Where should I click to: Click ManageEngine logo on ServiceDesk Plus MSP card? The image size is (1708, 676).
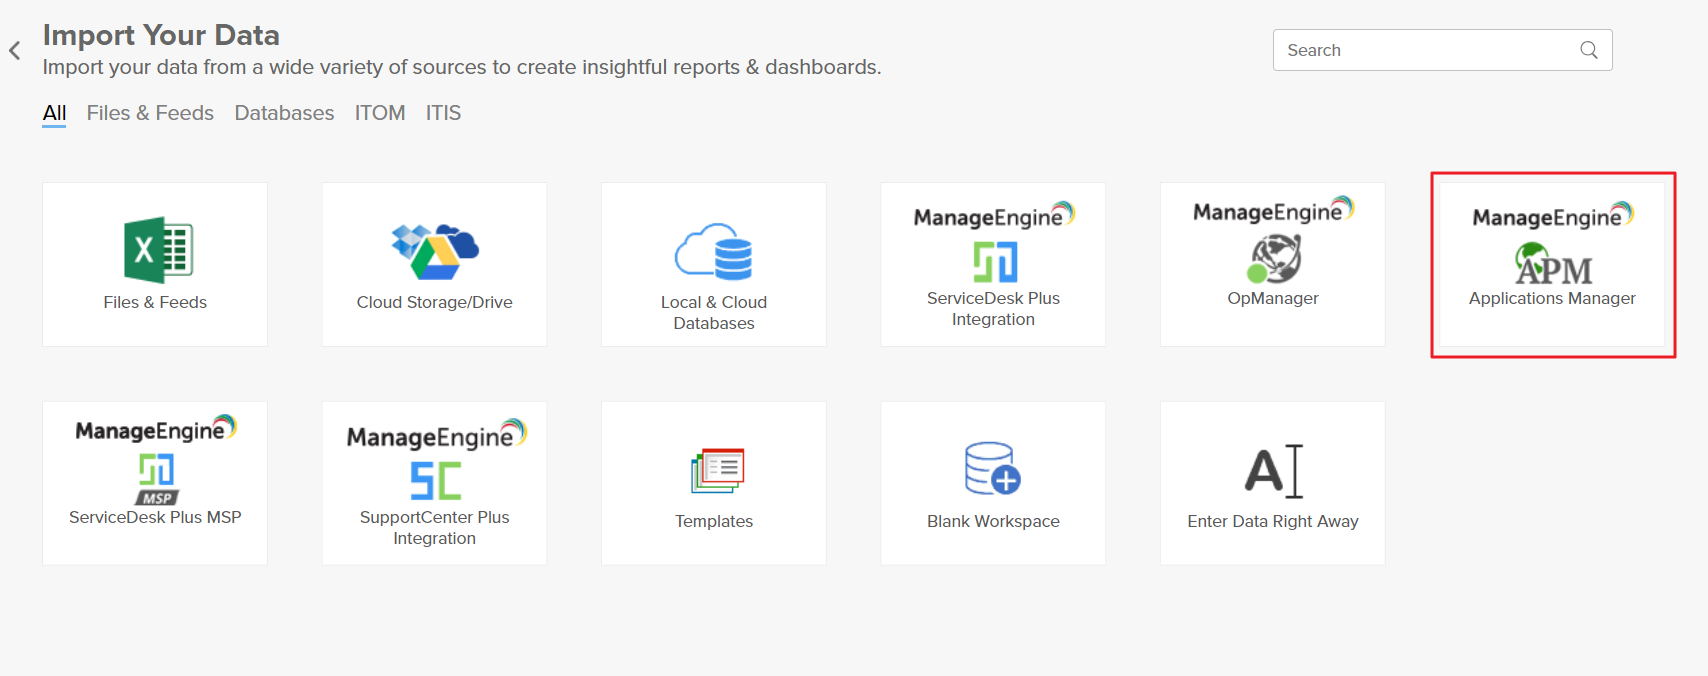point(155,429)
